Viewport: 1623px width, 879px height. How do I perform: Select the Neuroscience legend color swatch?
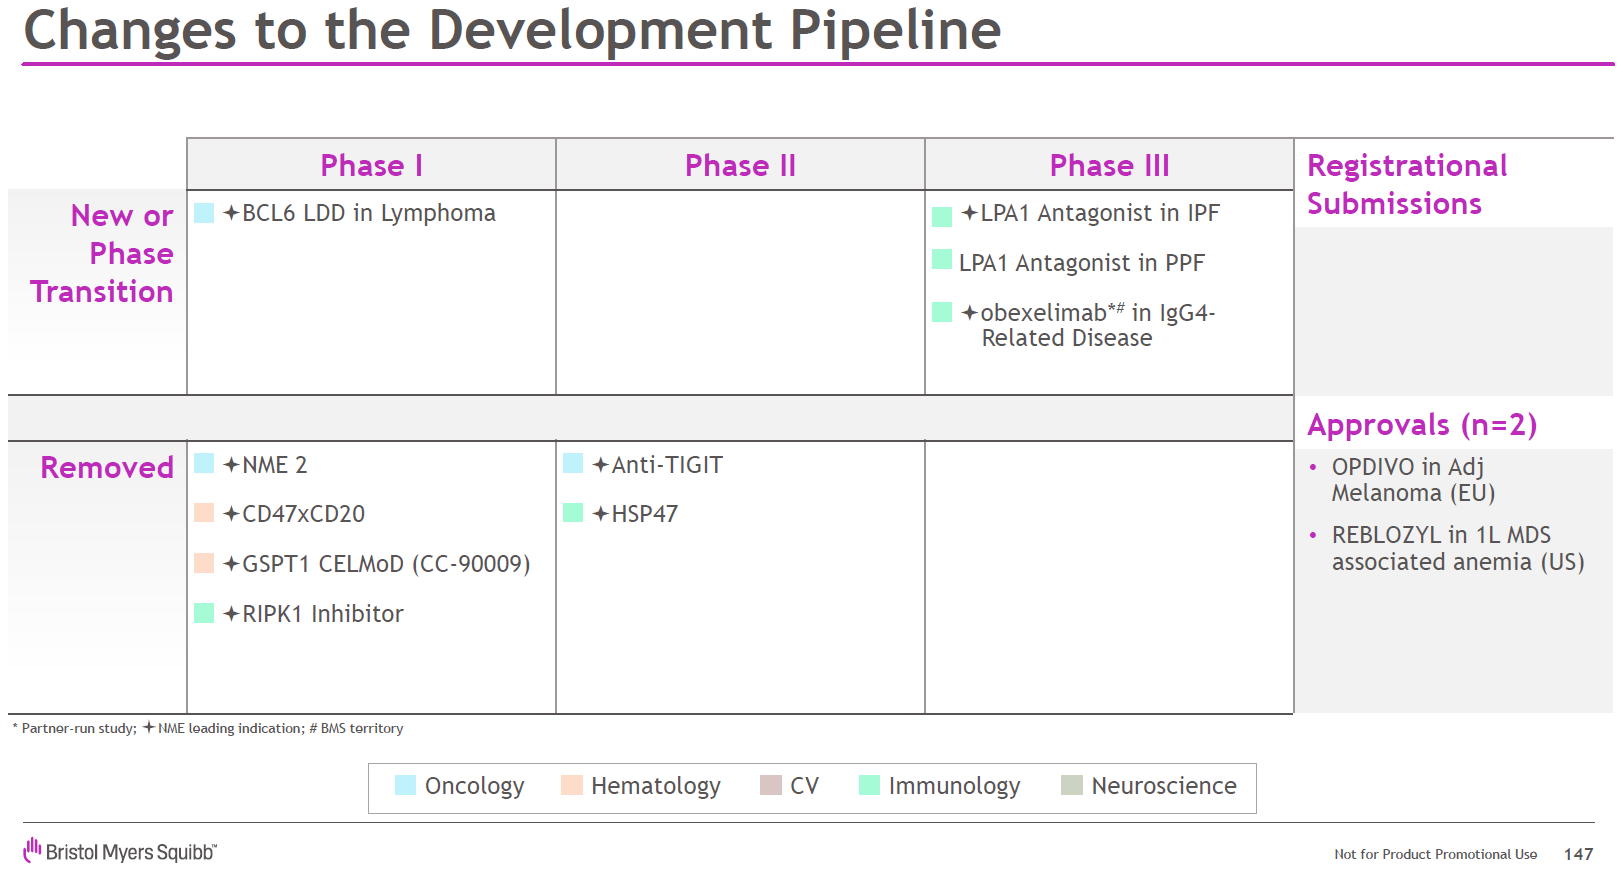coord(1072,785)
